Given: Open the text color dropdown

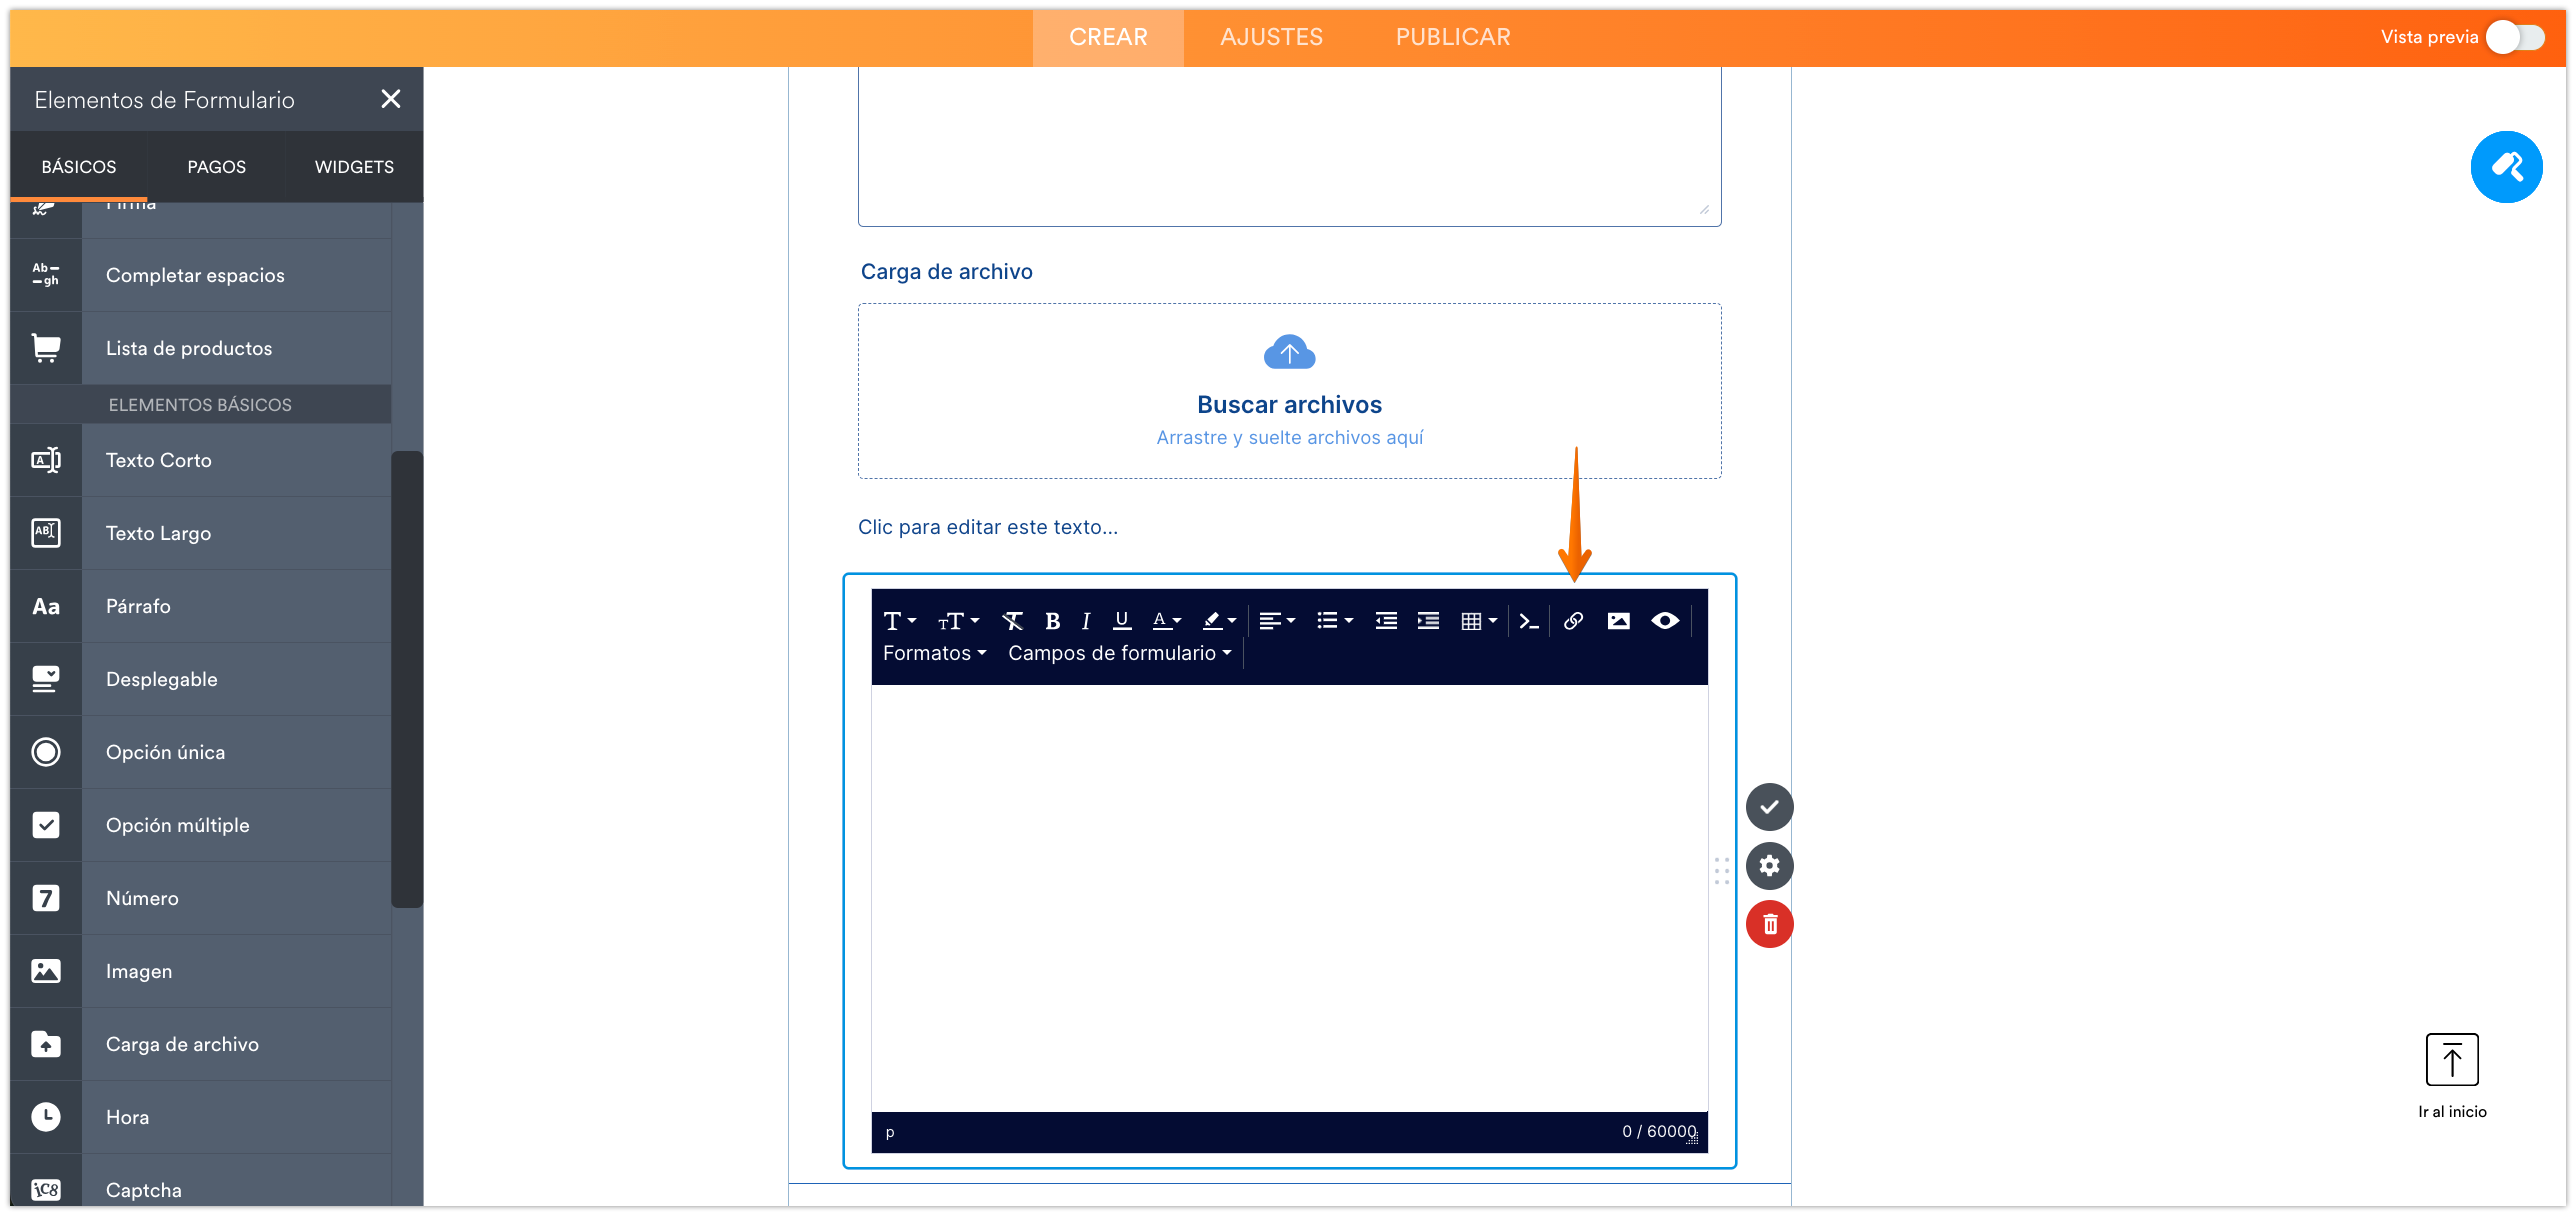Looking at the screenshot, I should (1166, 621).
